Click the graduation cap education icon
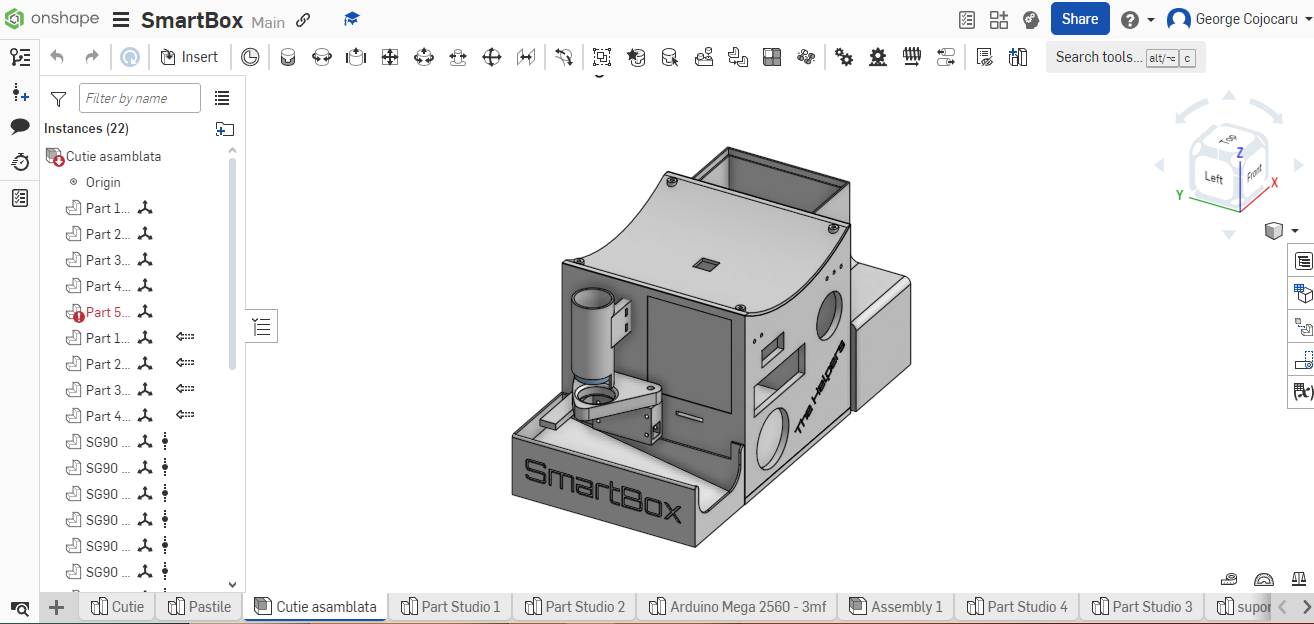The image size is (1314, 624). 352,20
